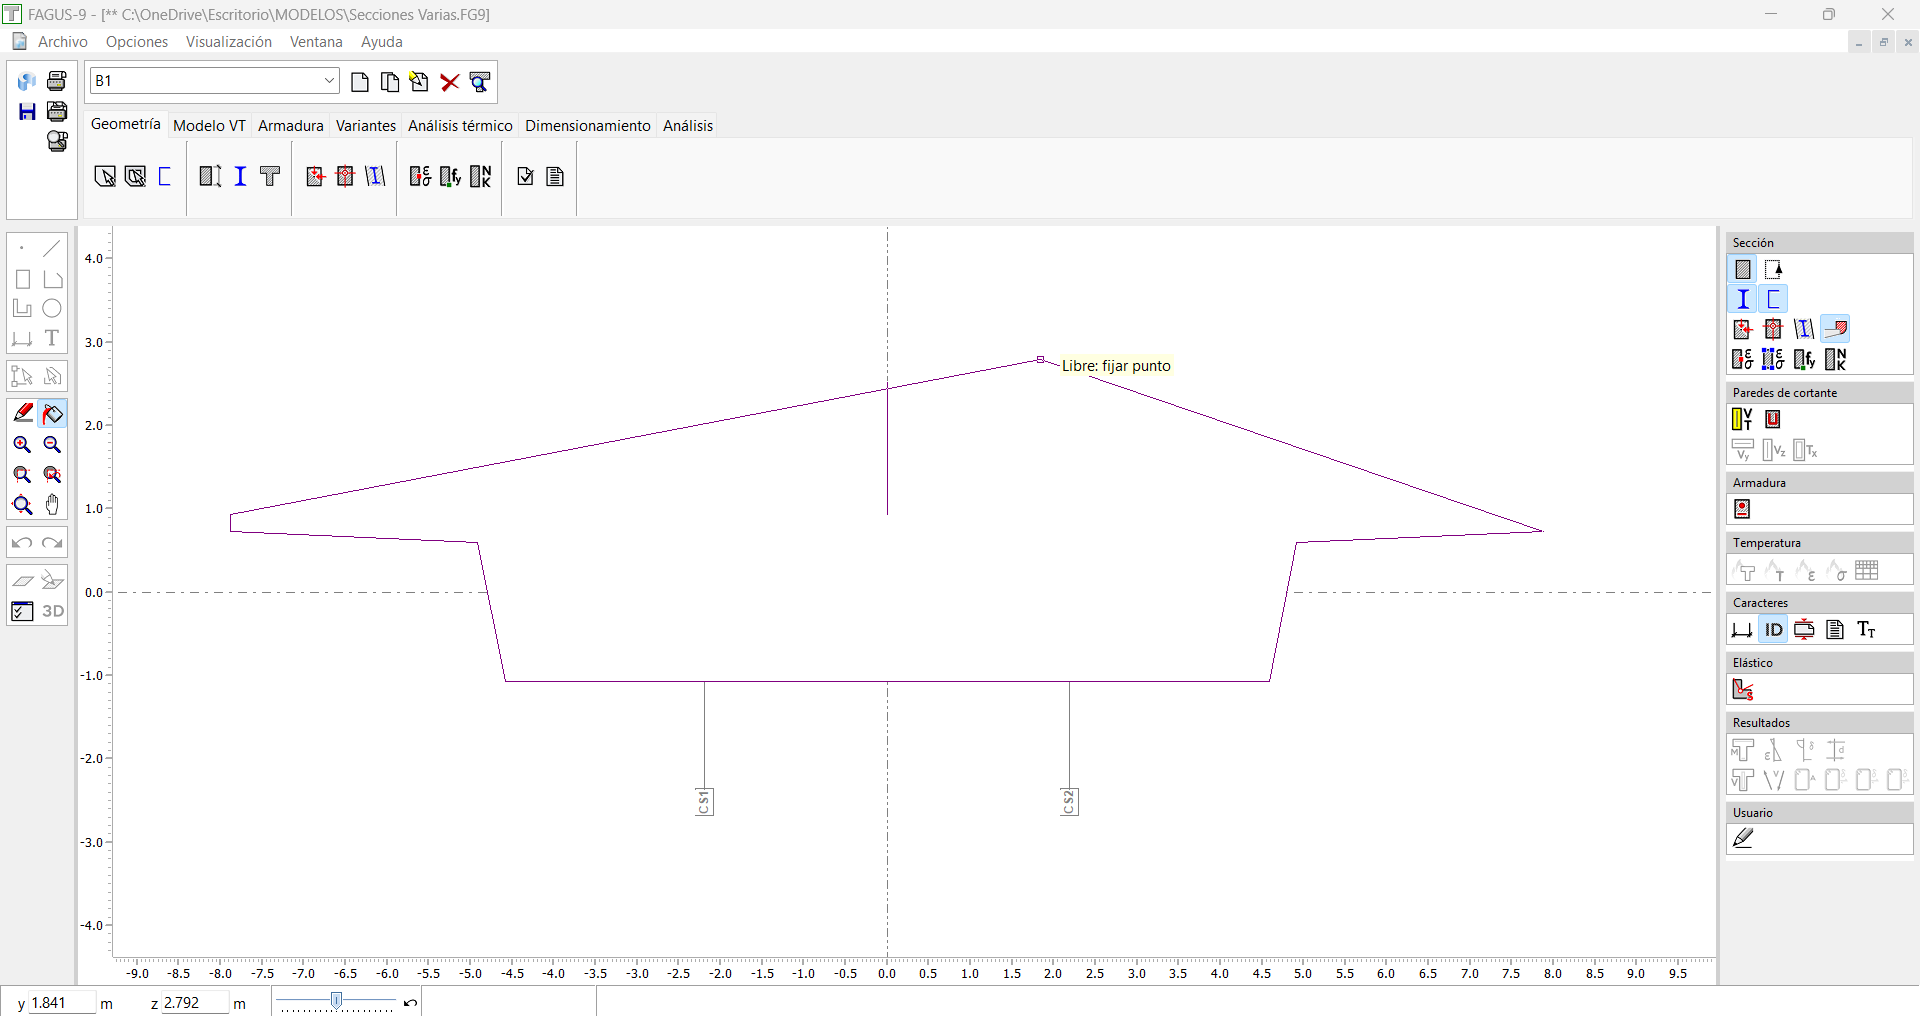
Task: Open the B1 section dropdown
Action: 329,81
